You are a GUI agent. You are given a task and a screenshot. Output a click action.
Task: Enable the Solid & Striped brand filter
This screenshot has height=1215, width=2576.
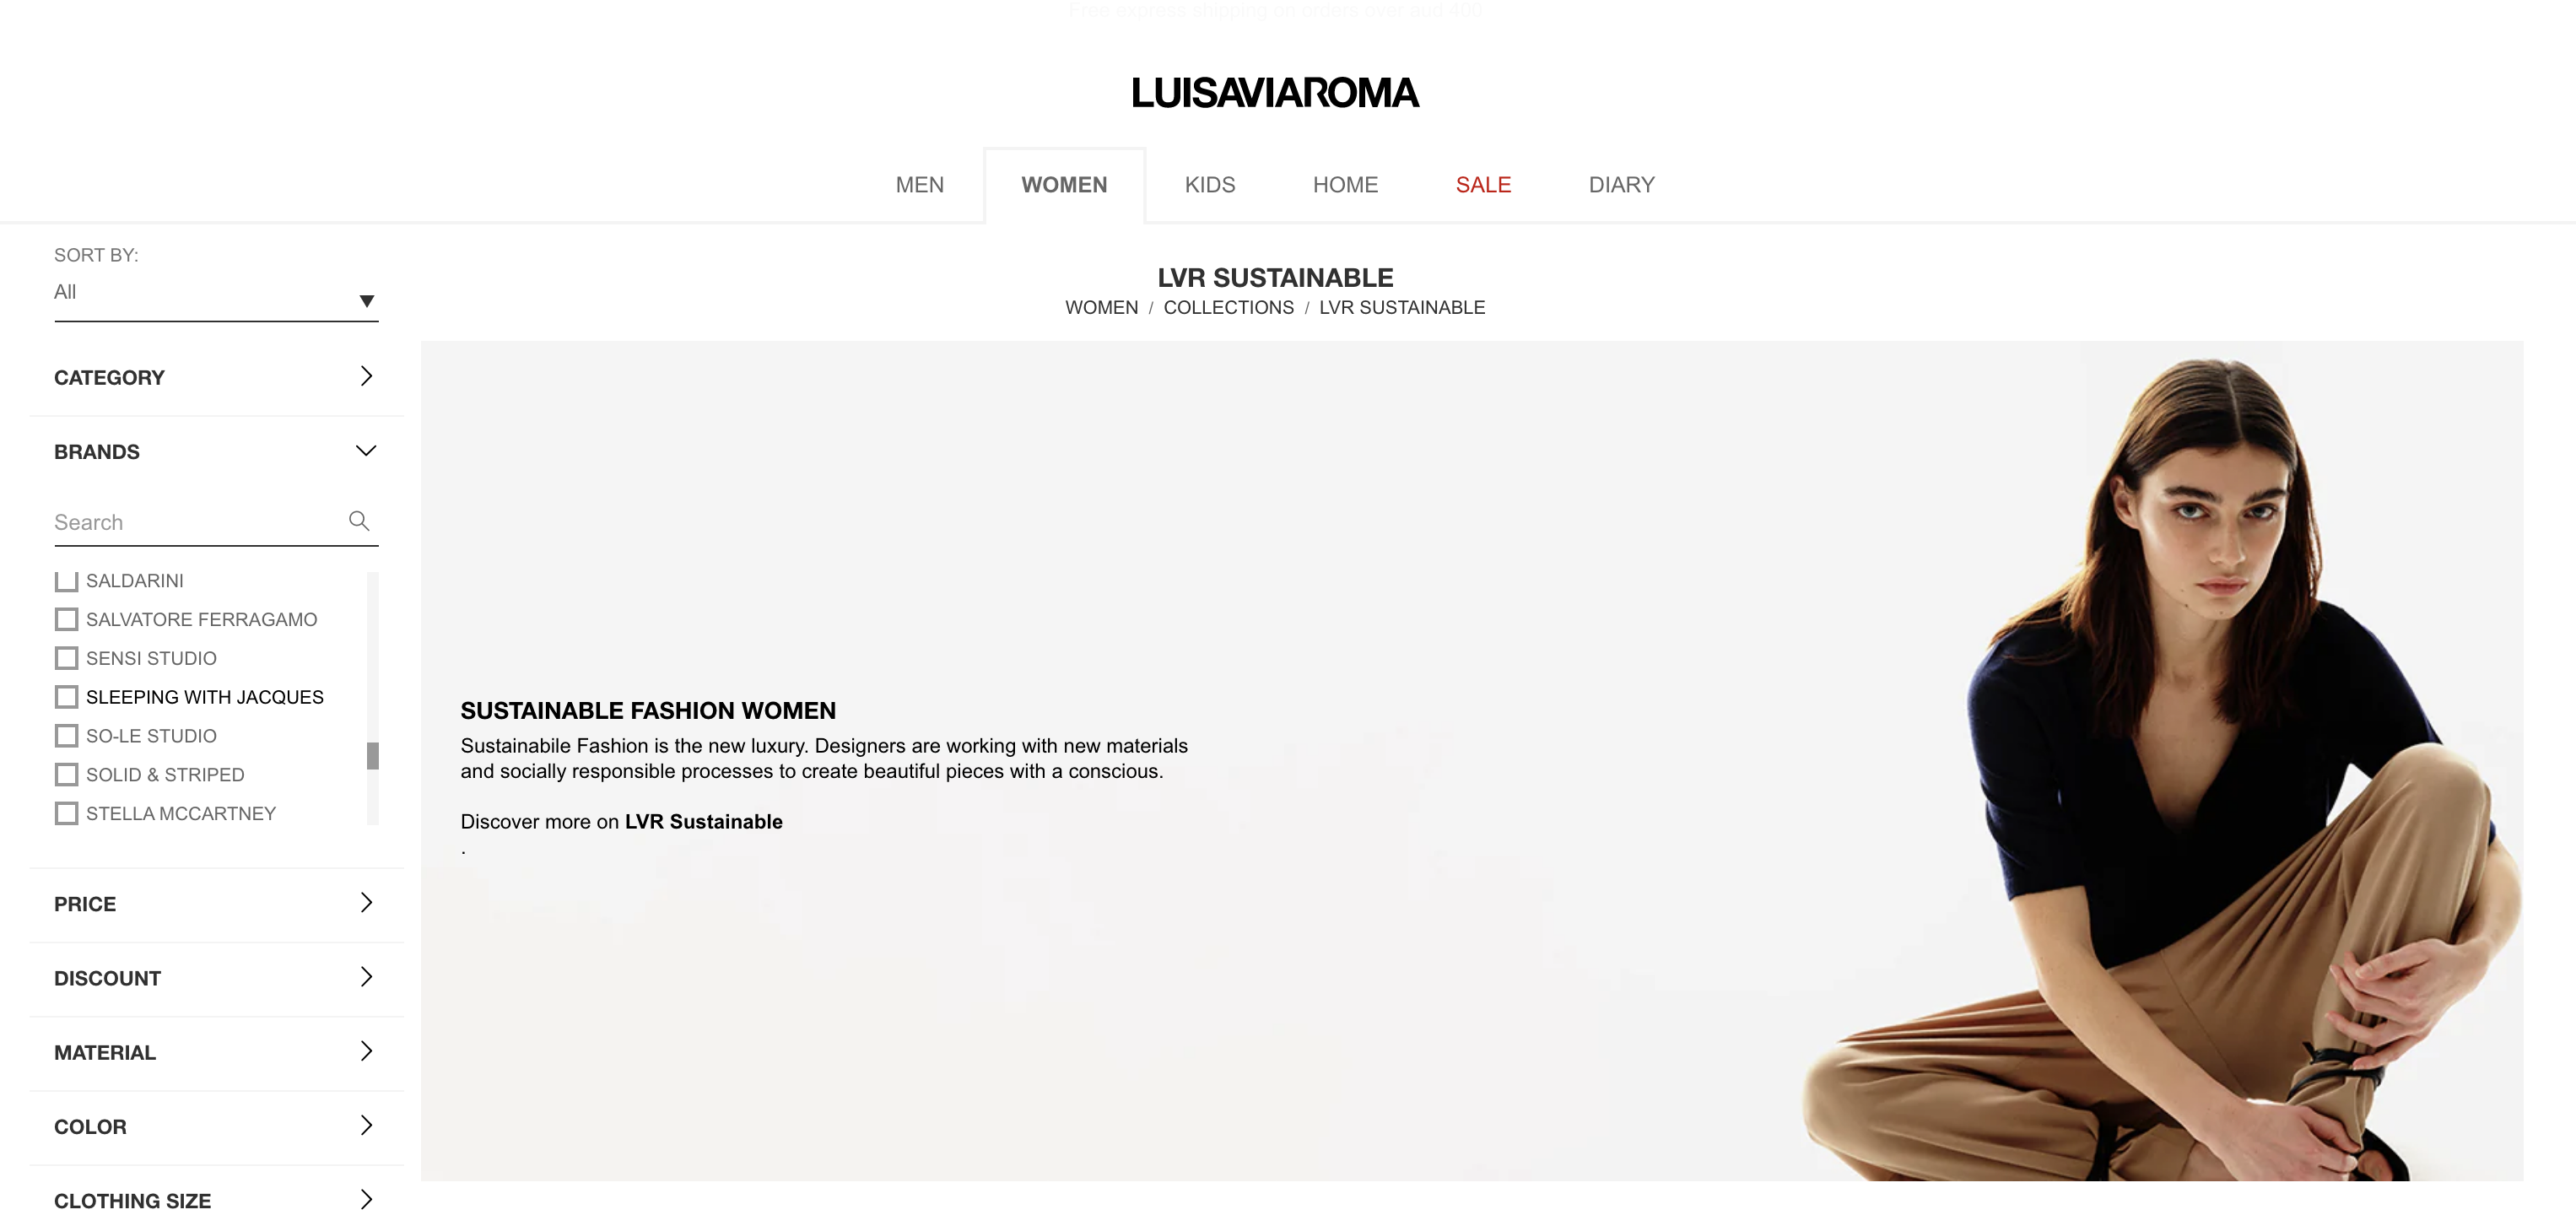tap(67, 775)
